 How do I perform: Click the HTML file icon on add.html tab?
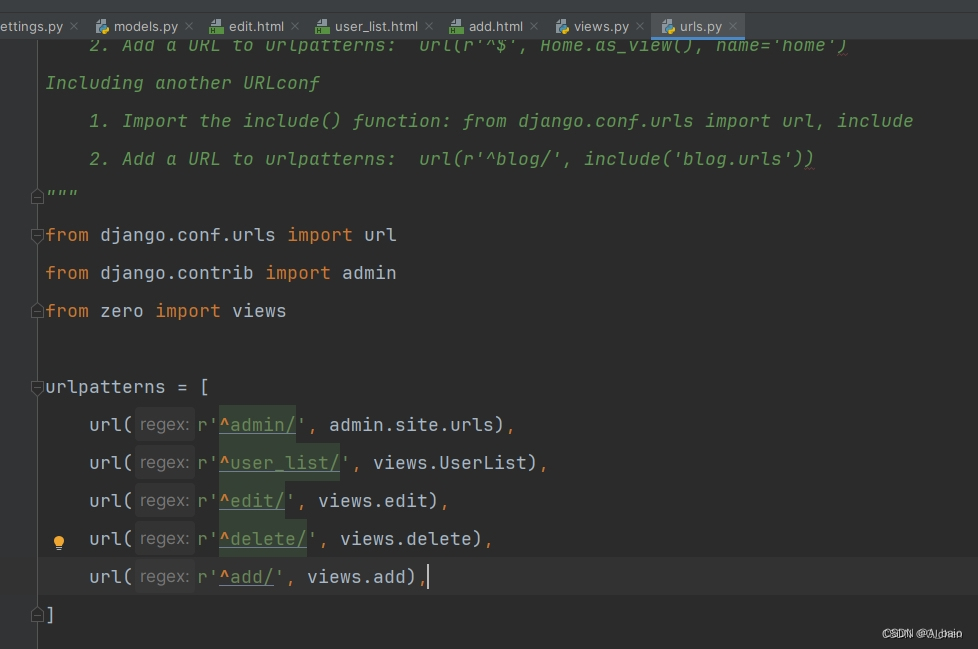click(x=456, y=27)
